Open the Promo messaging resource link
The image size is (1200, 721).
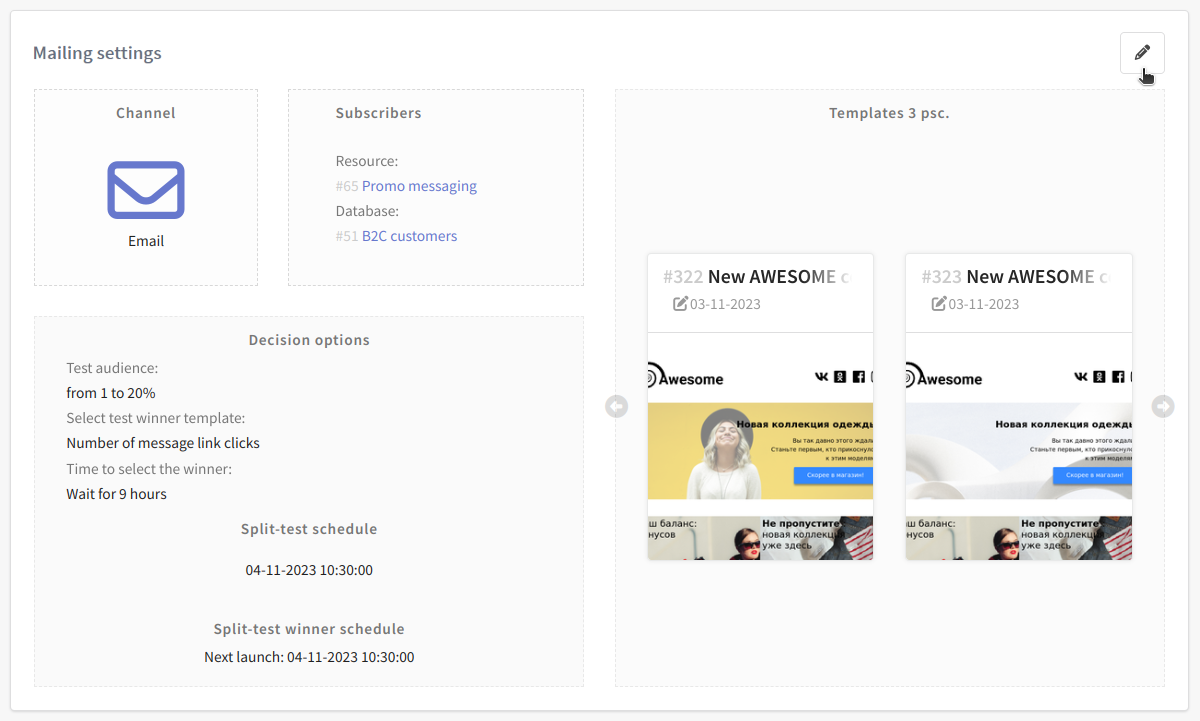(419, 186)
